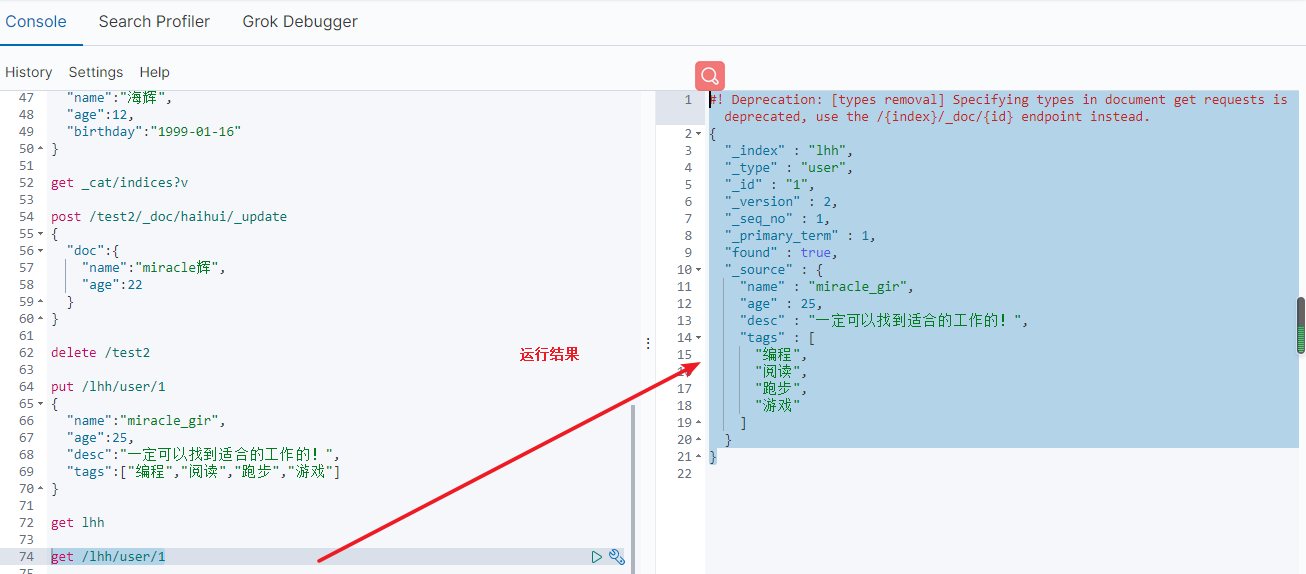Screen dimensions: 1306x574
Task: Click the Deprecation warning line in response
Action: coord(998,108)
